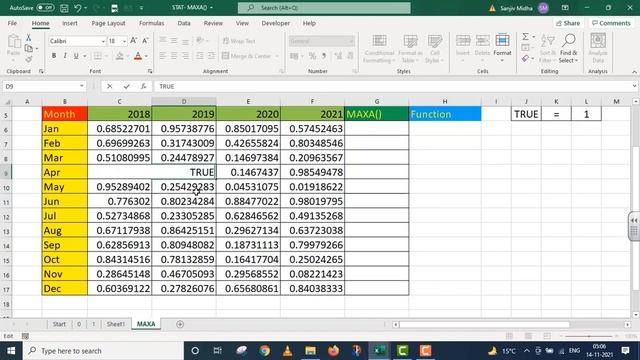640x360 pixels.
Task: Open Task View on taskbar
Action: point(218,351)
